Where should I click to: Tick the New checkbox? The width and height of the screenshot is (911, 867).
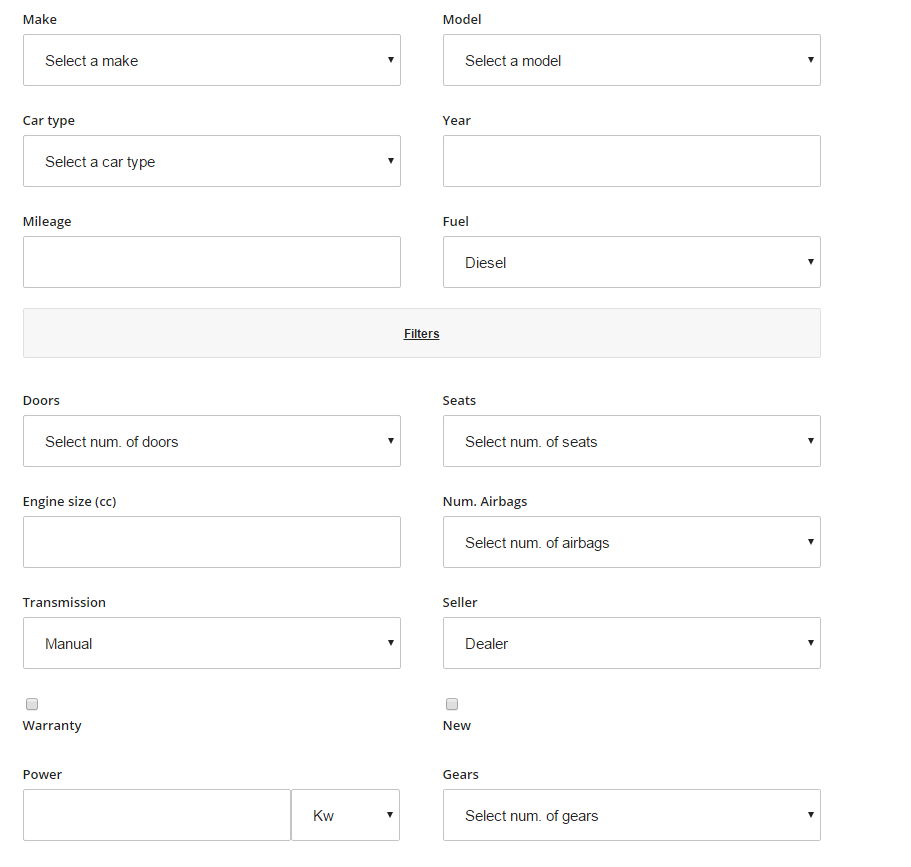[x=452, y=704]
